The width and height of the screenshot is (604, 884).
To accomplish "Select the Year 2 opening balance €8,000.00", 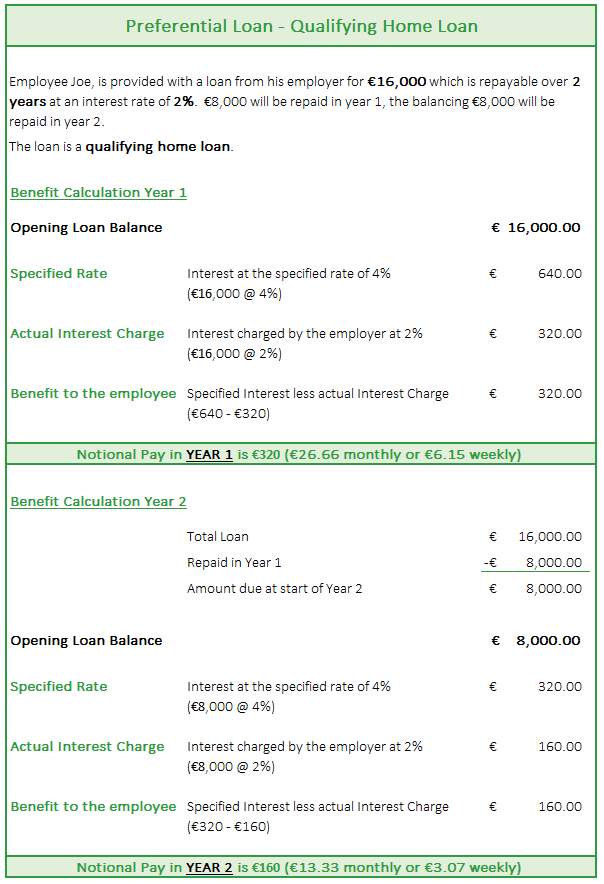I will coord(536,641).
